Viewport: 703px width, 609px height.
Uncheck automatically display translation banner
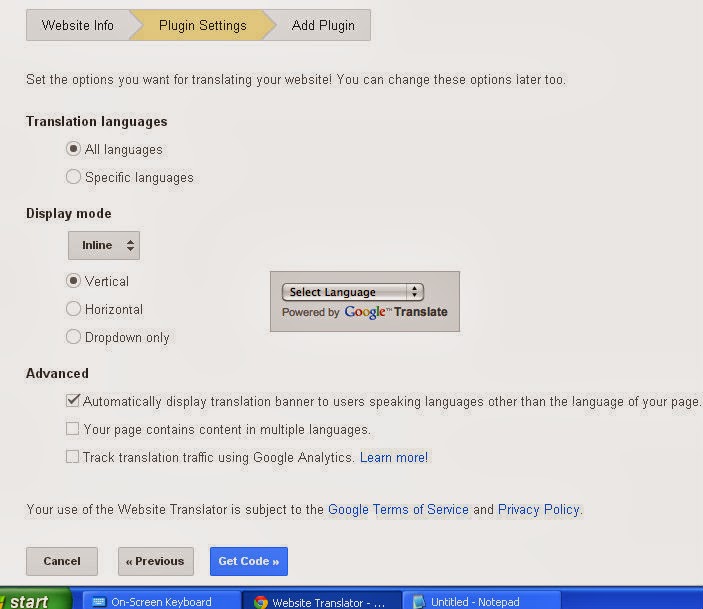73,400
